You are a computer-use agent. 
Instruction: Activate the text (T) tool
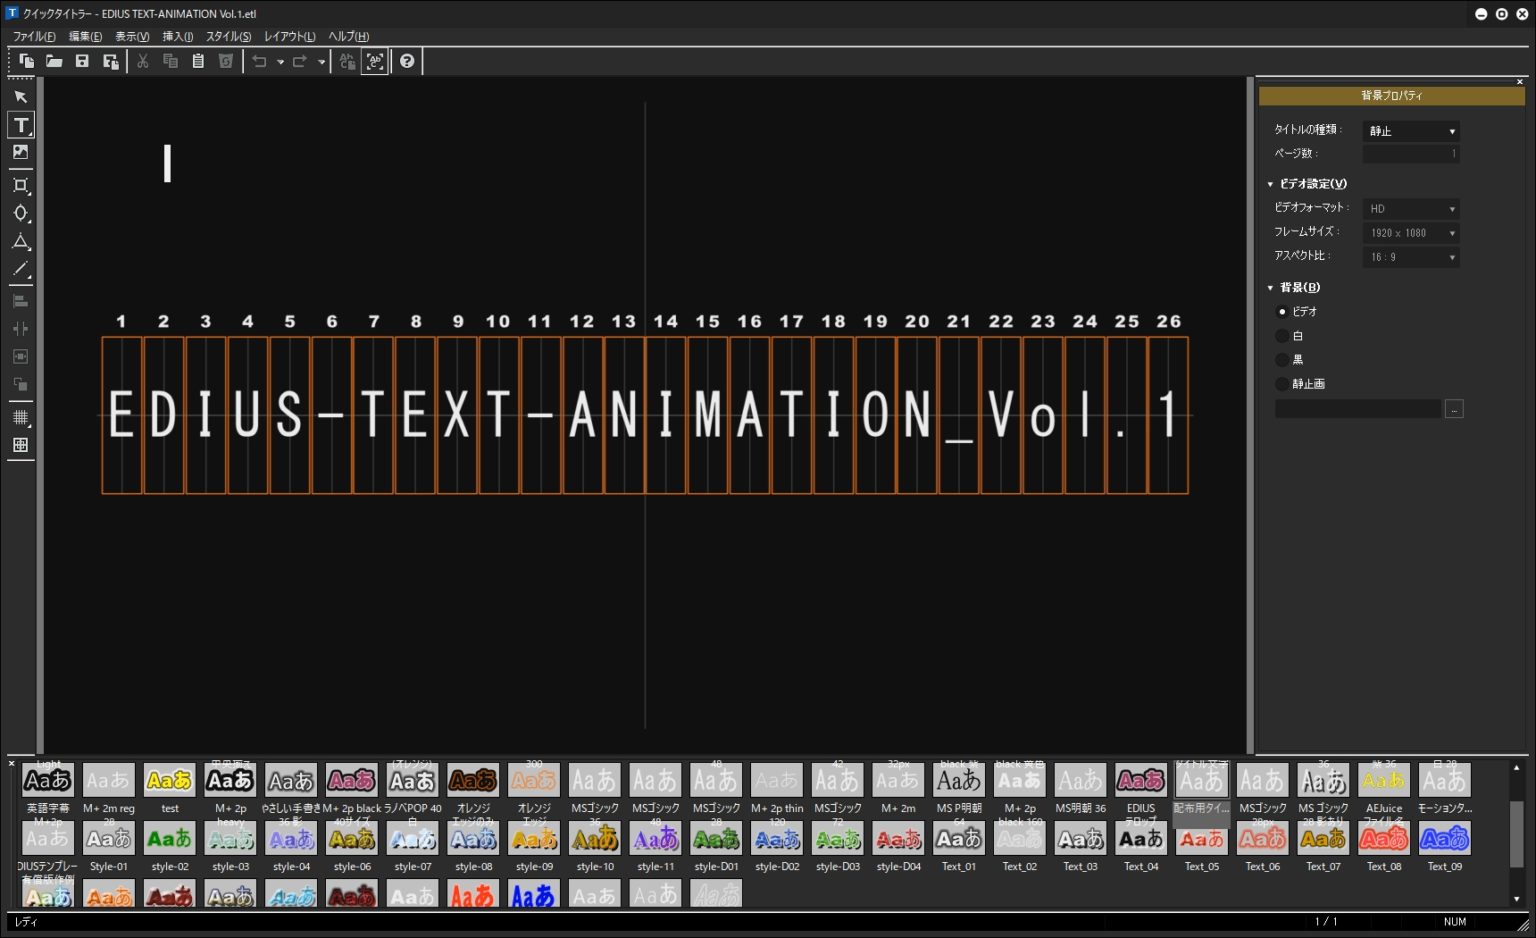[20, 125]
